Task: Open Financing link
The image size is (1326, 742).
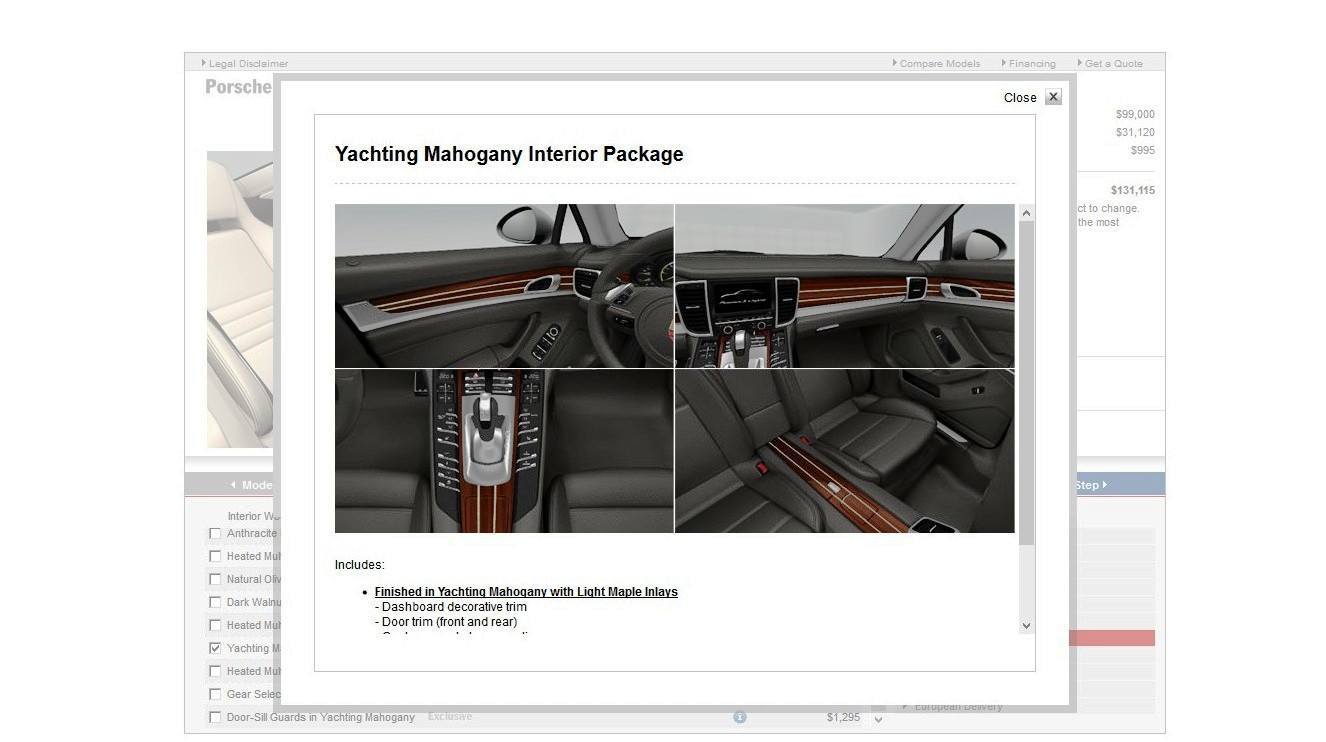Action: click(1031, 63)
